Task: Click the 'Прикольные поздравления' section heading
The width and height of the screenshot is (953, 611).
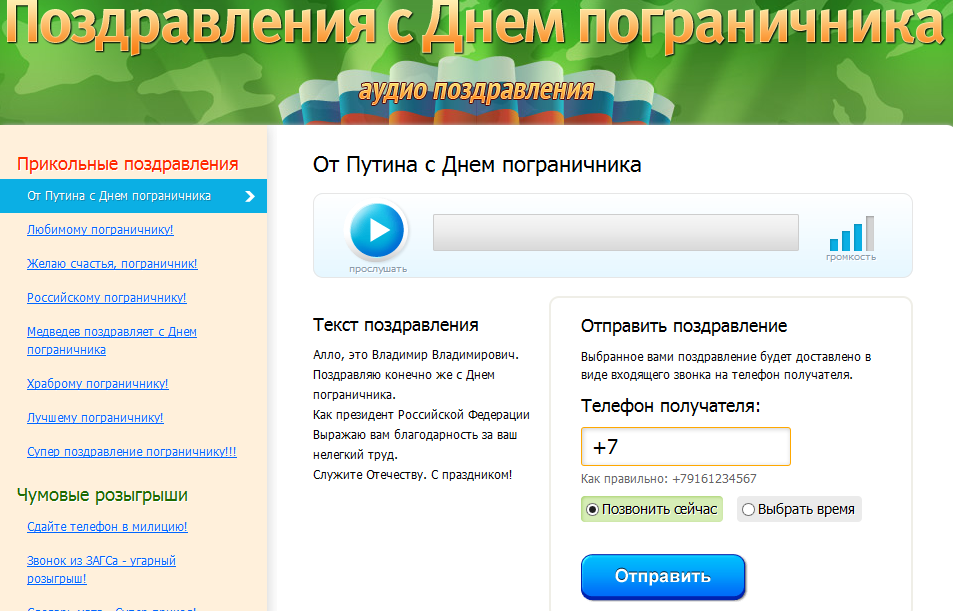Action: pyautogui.click(x=128, y=164)
